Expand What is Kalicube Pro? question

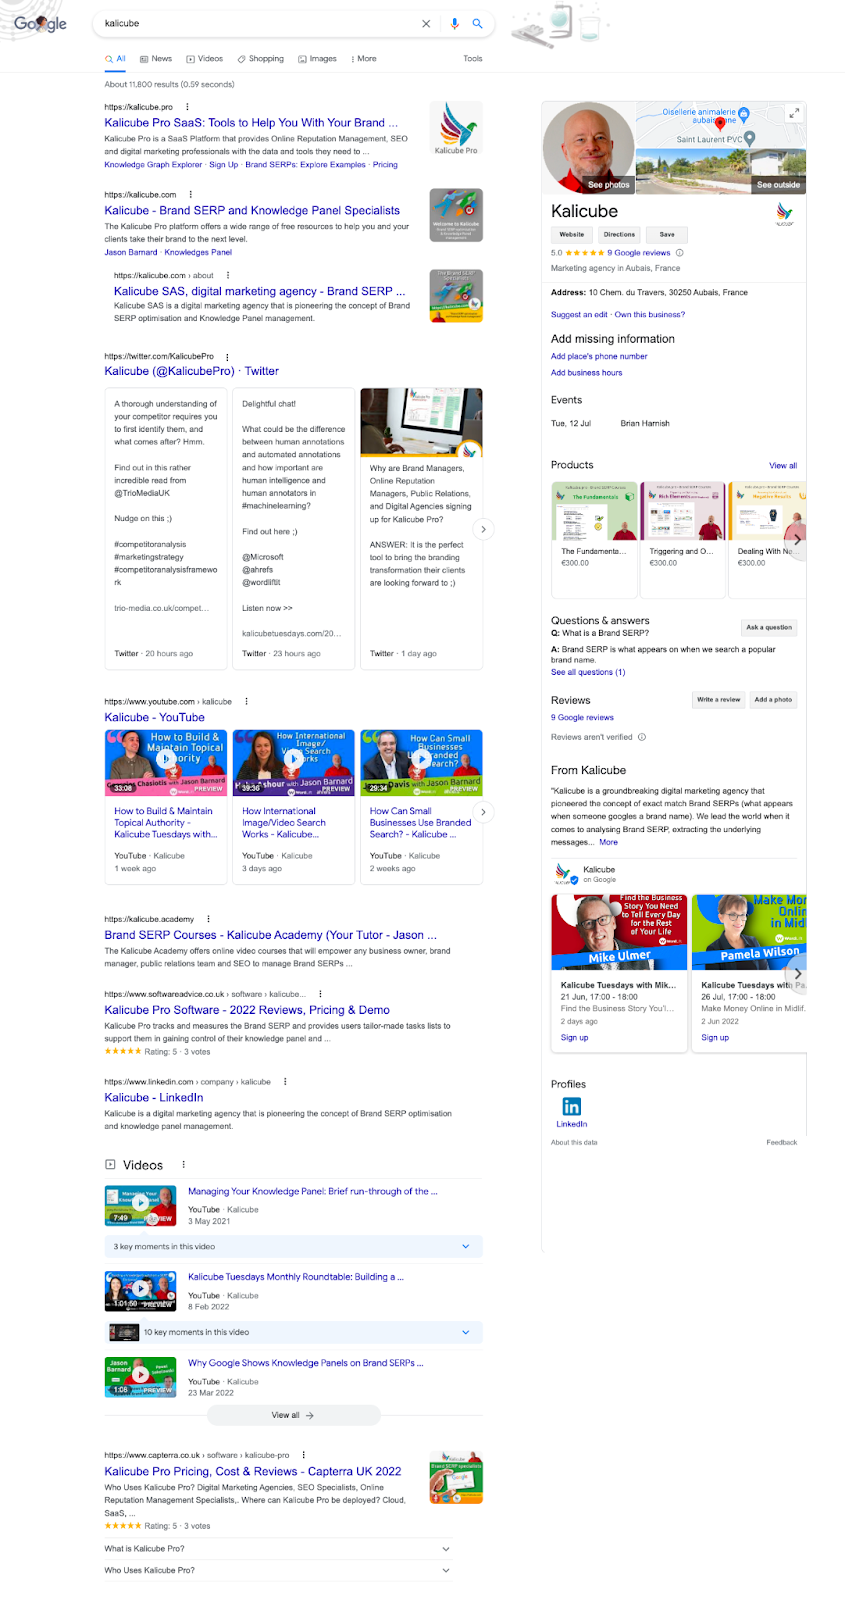click(278, 1549)
